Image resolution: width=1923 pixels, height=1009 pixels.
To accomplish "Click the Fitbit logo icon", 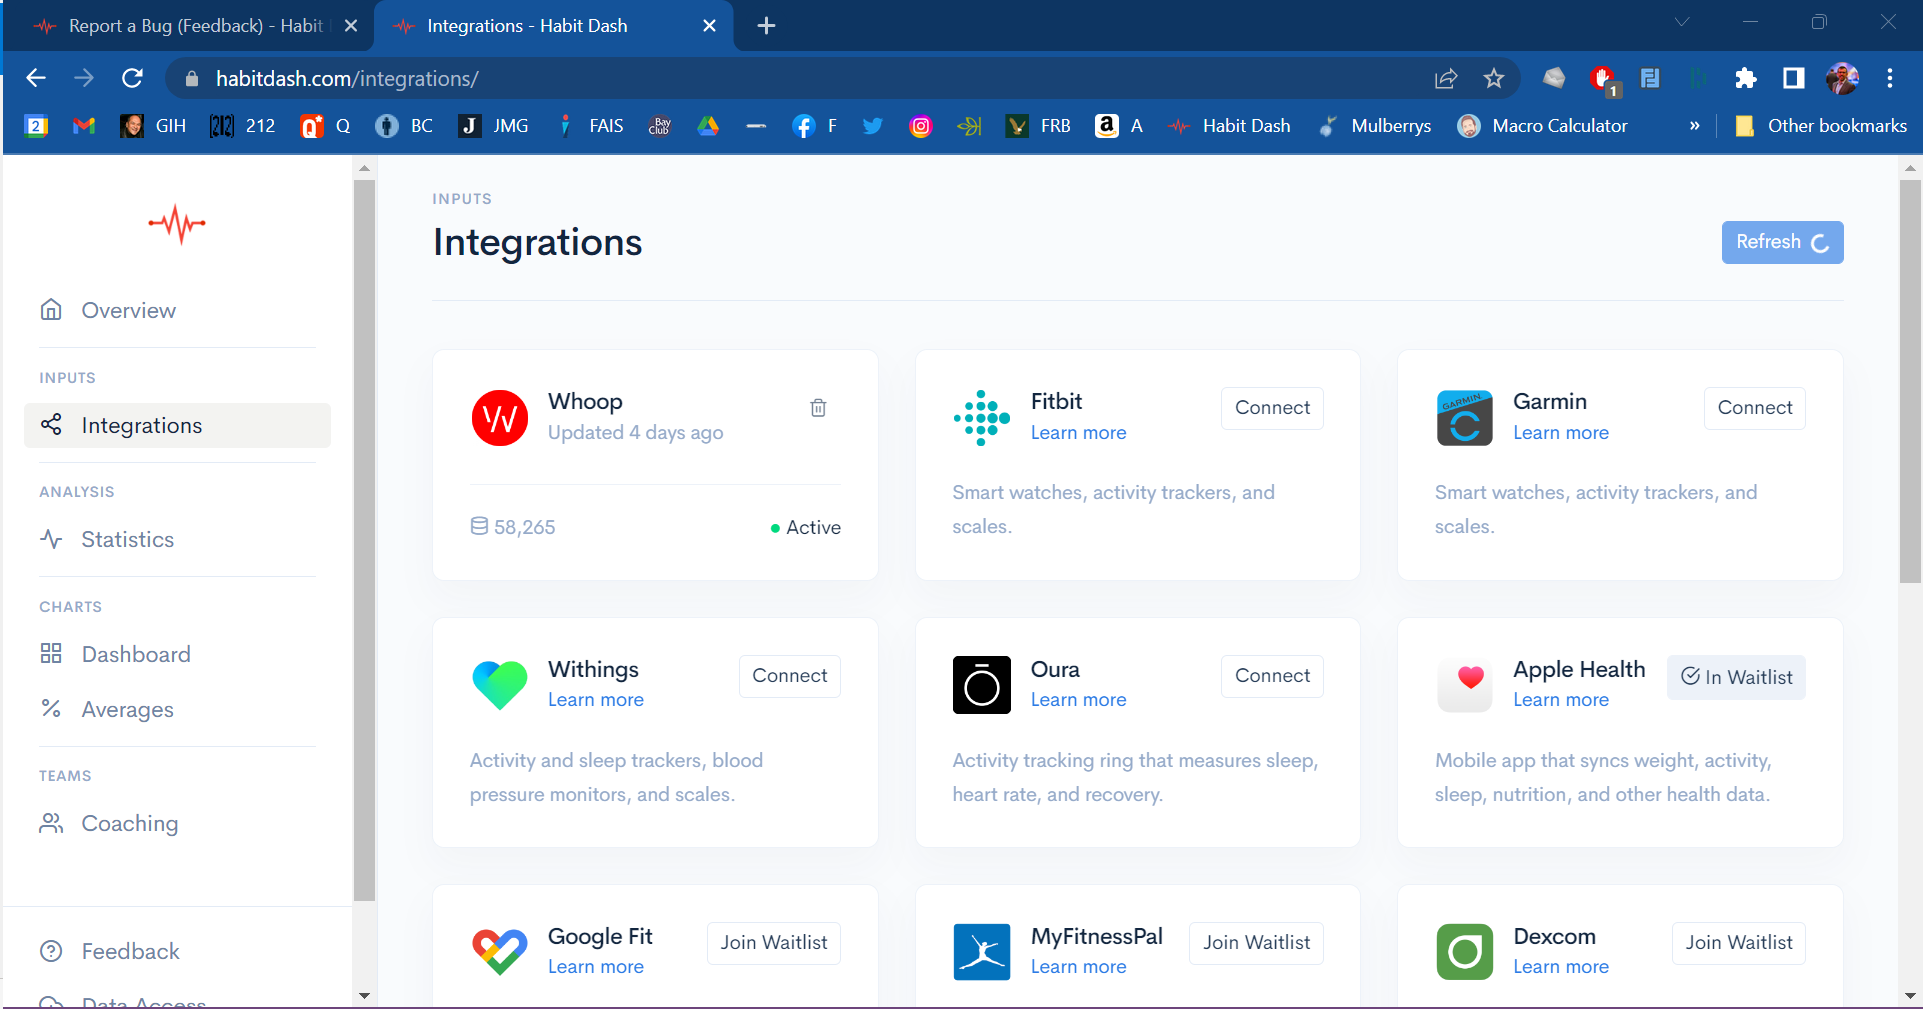I will point(982,418).
